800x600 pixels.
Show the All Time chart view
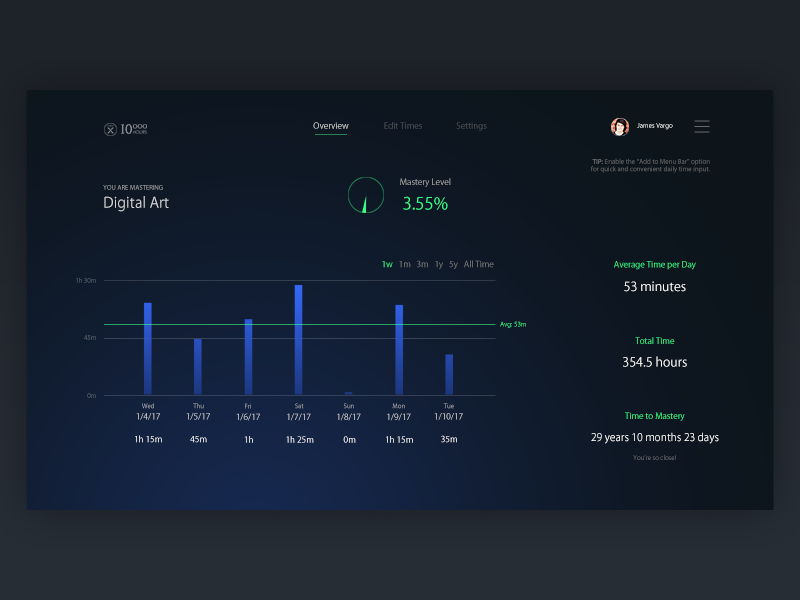tap(477, 264)
